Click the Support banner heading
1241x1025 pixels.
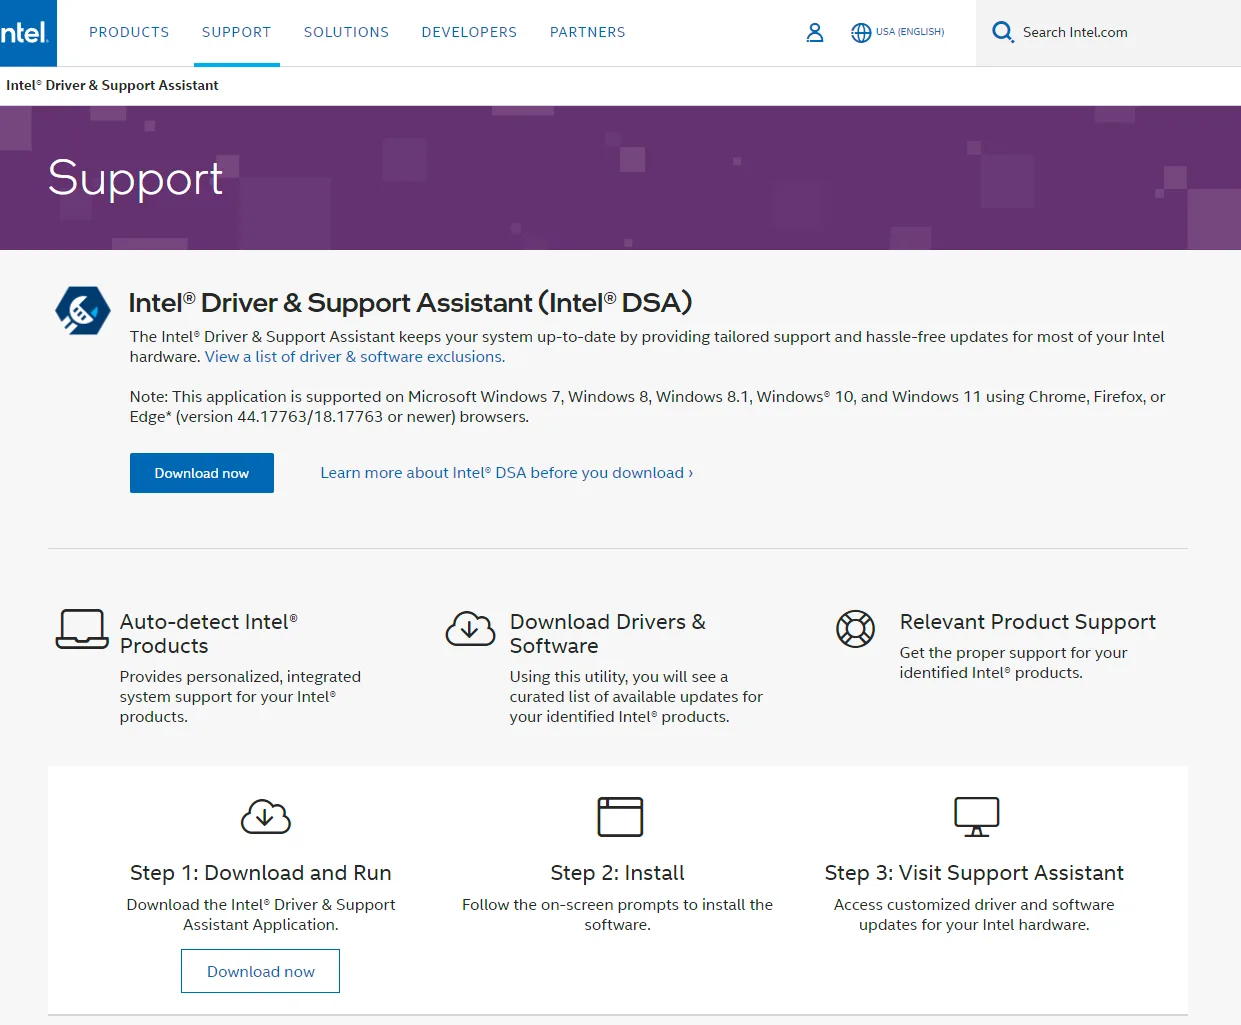click(135, 179)
